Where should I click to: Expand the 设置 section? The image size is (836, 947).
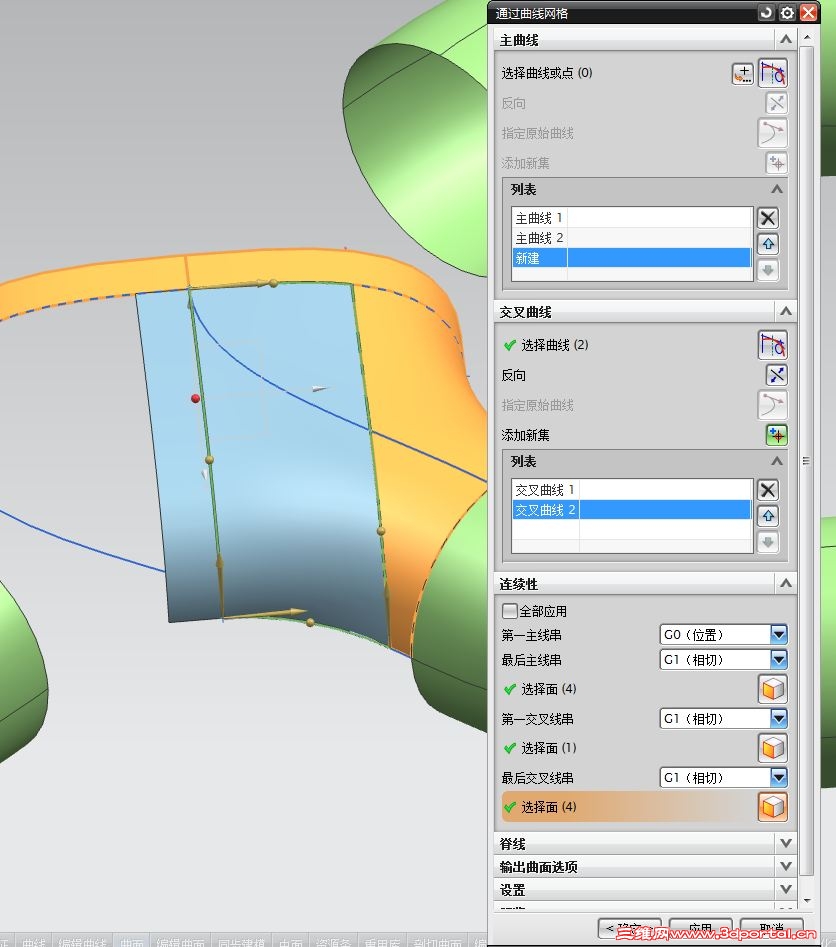pos(785,889)
